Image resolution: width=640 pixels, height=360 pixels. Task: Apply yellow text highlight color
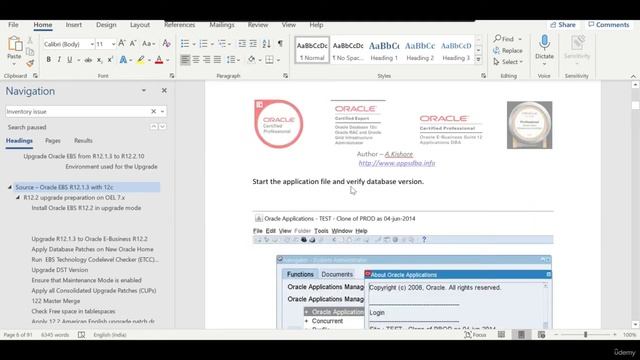click(x=141, y=60)
